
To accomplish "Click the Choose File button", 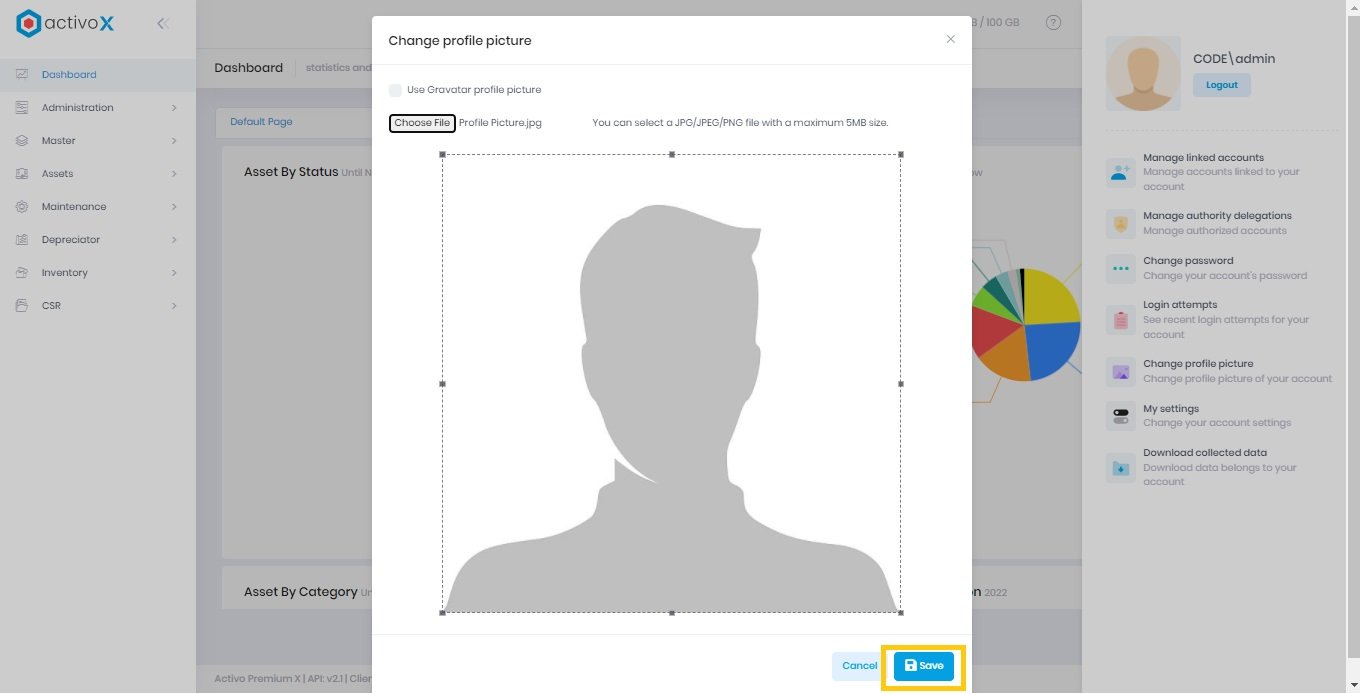I will pos(422,123).
